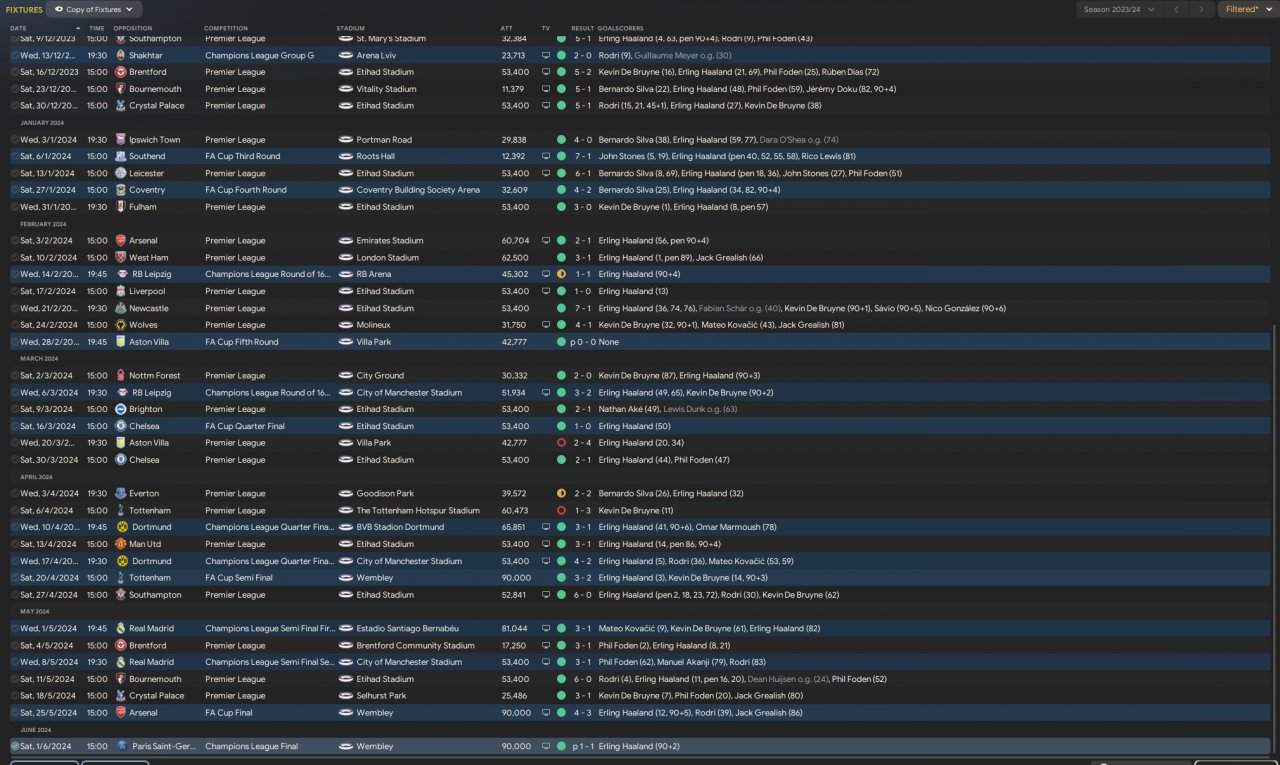Open the Copy of Fixtures view dropdown

(93, 9)
